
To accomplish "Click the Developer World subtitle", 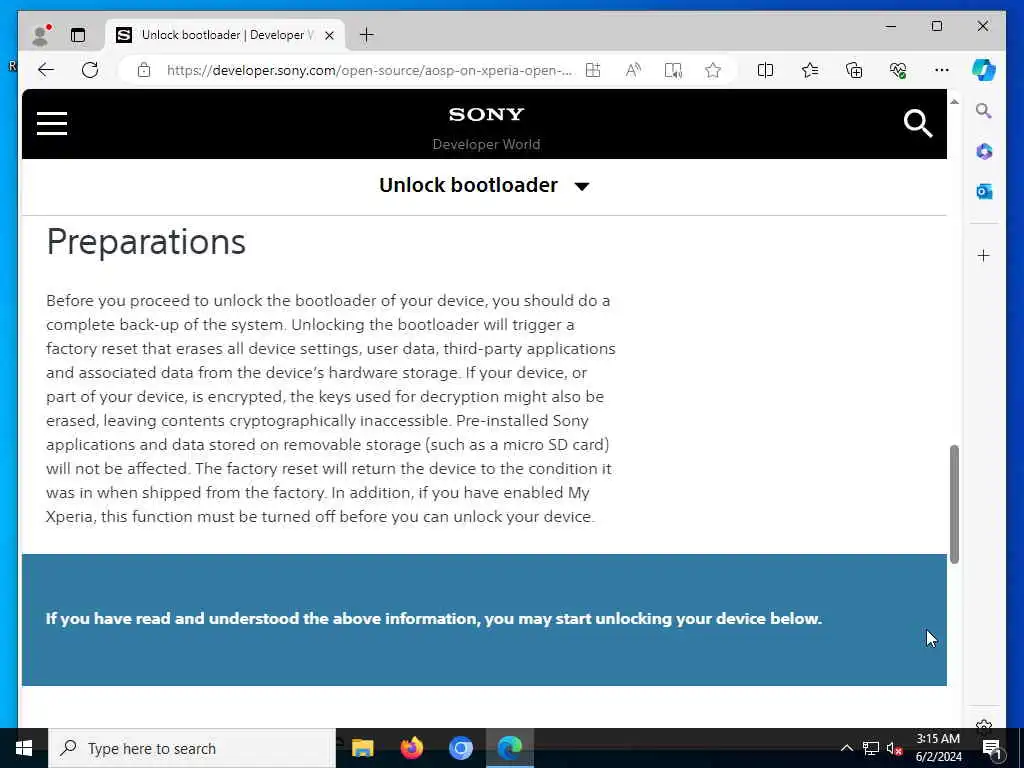I will click(486, 144).
